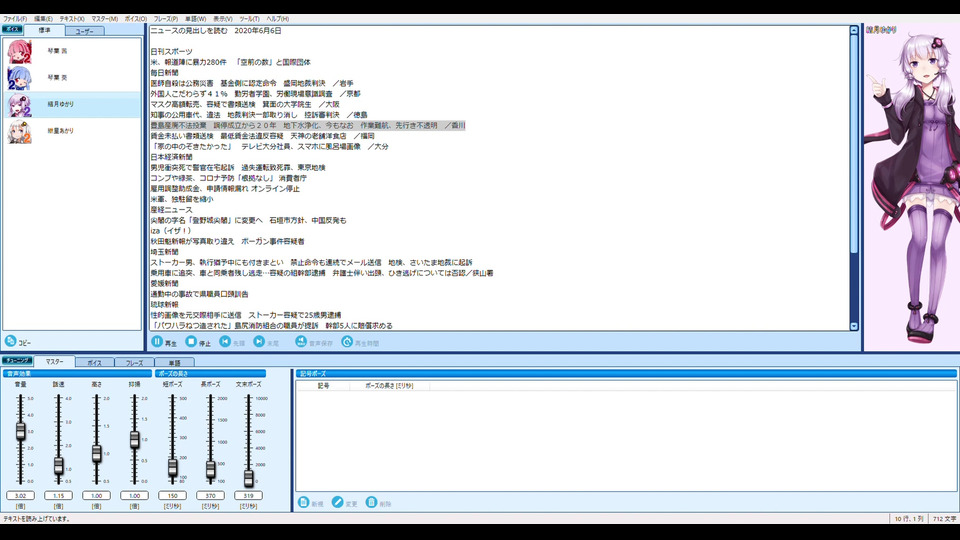The image size is (960, 540).
Task: Select 琴葉 葵 voice avatar
Action: 19,78
